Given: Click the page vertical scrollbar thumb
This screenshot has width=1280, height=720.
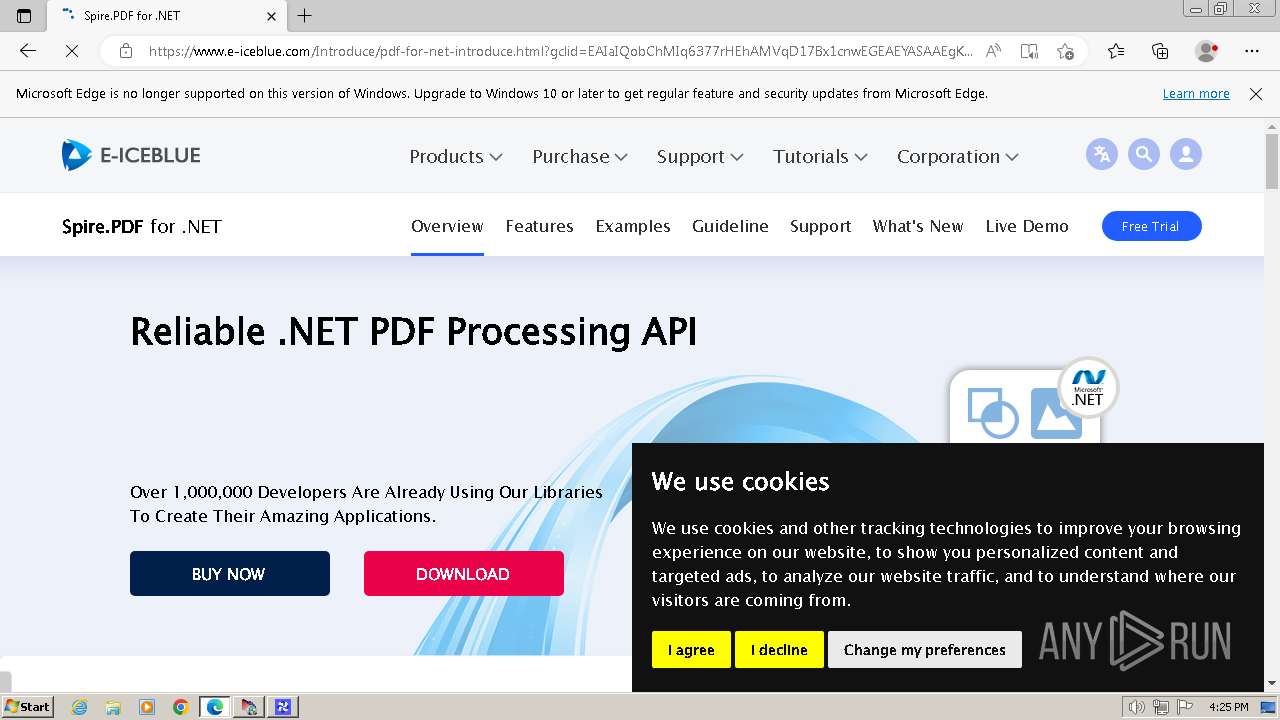Looking at the screenshot, I should coord(1272,161).
